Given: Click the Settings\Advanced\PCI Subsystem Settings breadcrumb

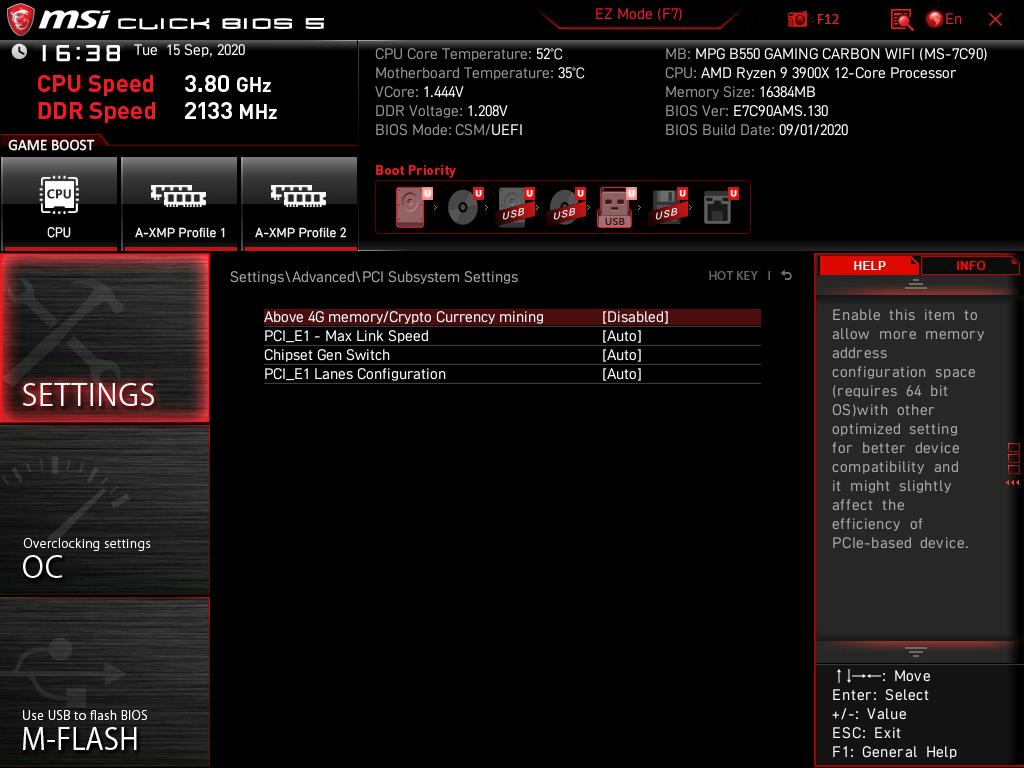Looking at the screenshot, I should pyautogui.click(x=374, y=277).
